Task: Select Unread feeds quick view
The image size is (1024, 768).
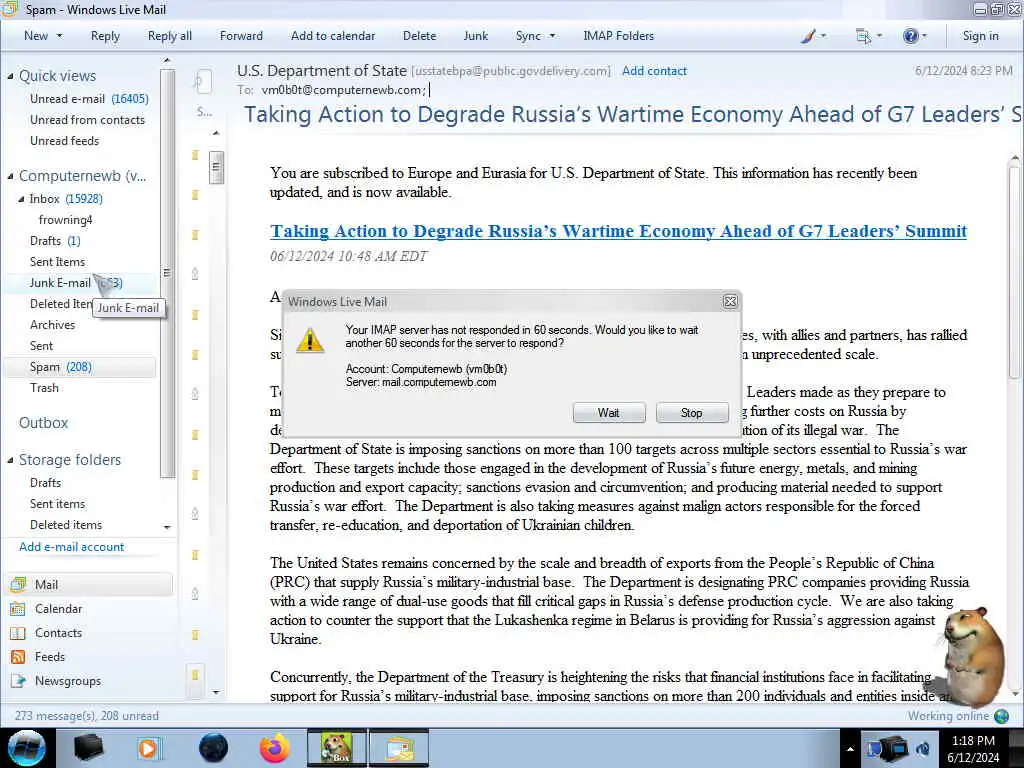Action: tap(65, 140)
